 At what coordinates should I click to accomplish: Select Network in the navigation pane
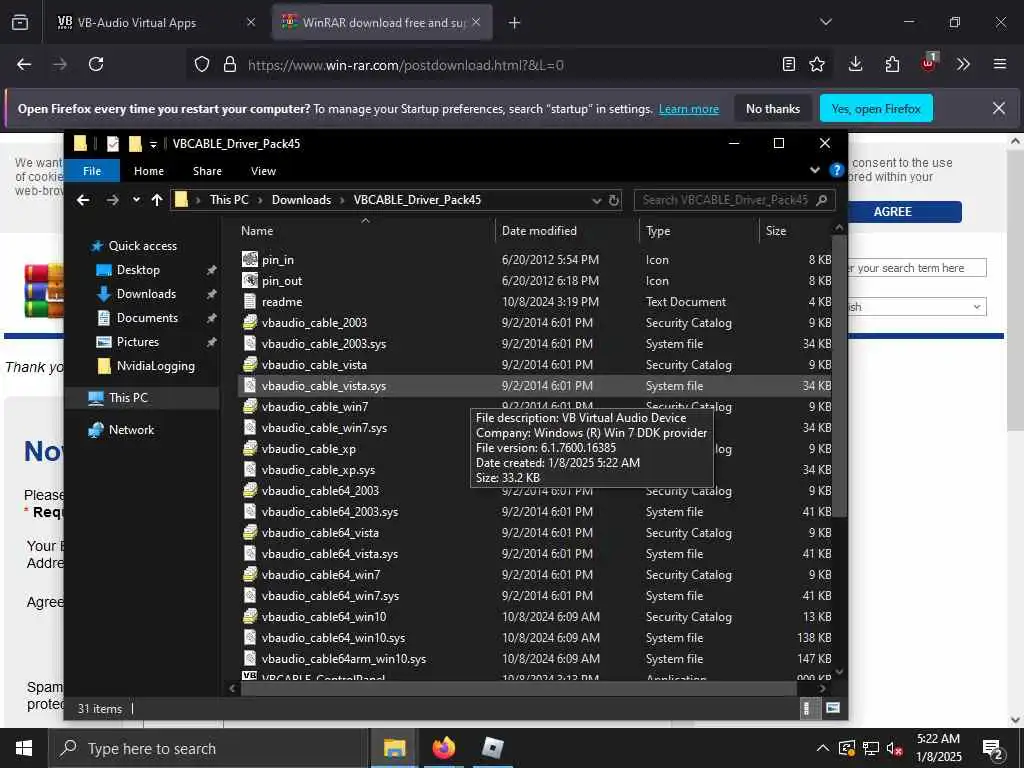tap(131, 430)
